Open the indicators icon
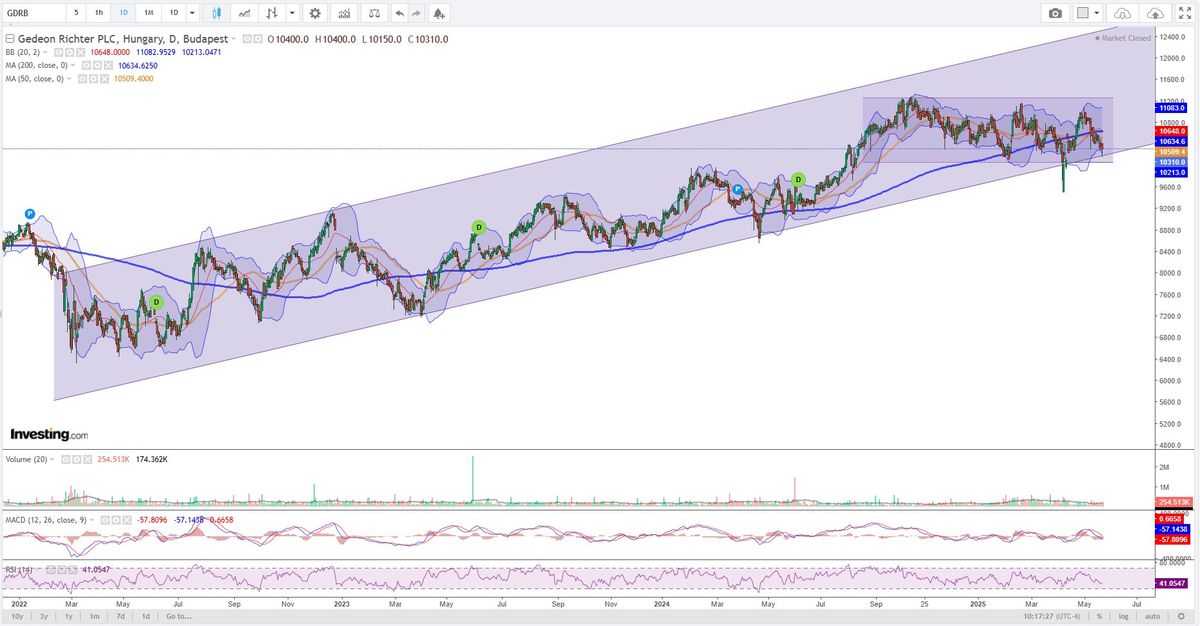The width and height of the screenshot is (1200, 626). (344, 13)
